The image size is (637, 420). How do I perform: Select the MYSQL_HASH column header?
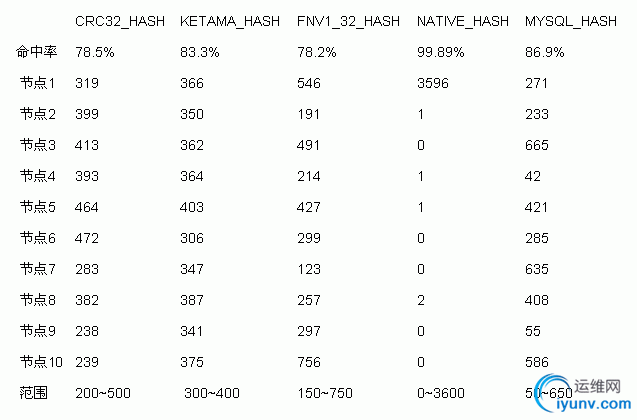[571, 21]
